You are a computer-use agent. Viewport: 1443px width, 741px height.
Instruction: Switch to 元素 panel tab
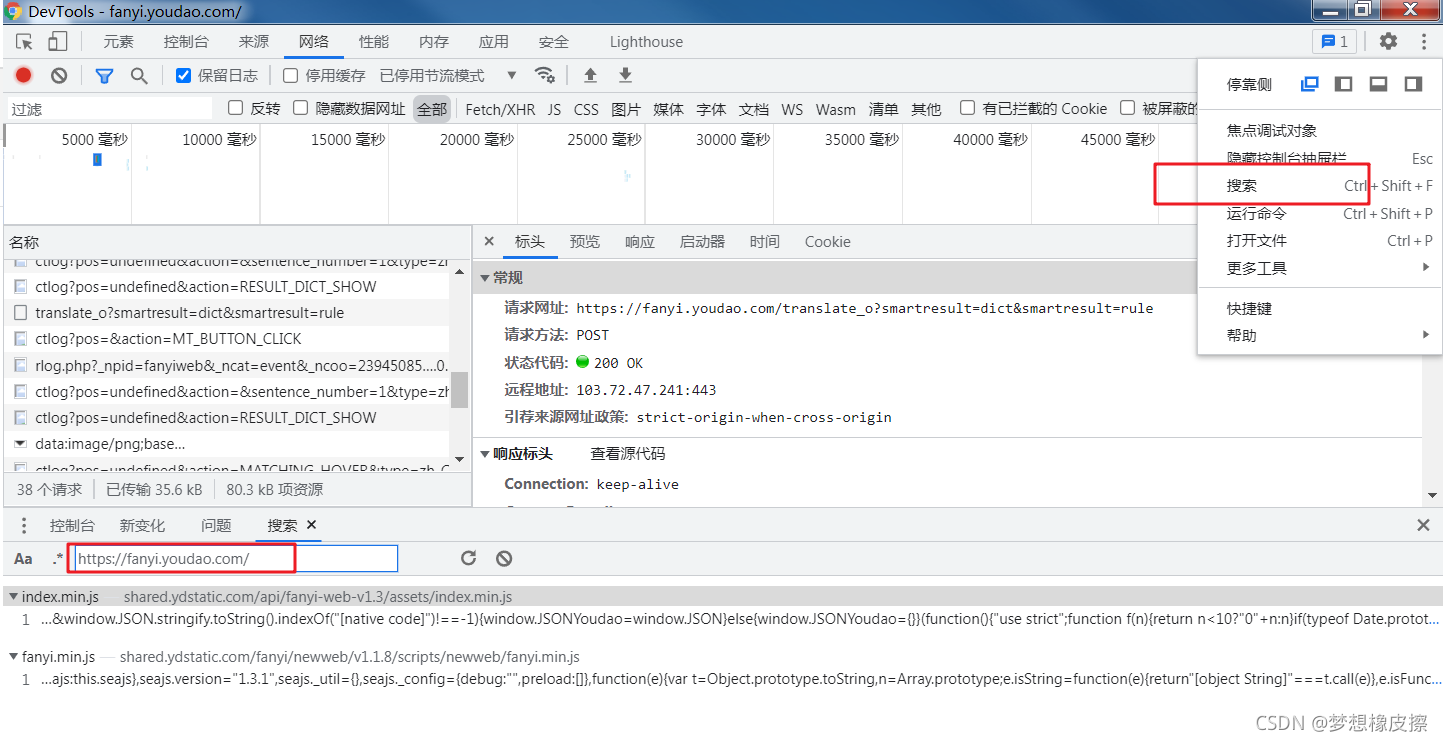pos(118,42)
